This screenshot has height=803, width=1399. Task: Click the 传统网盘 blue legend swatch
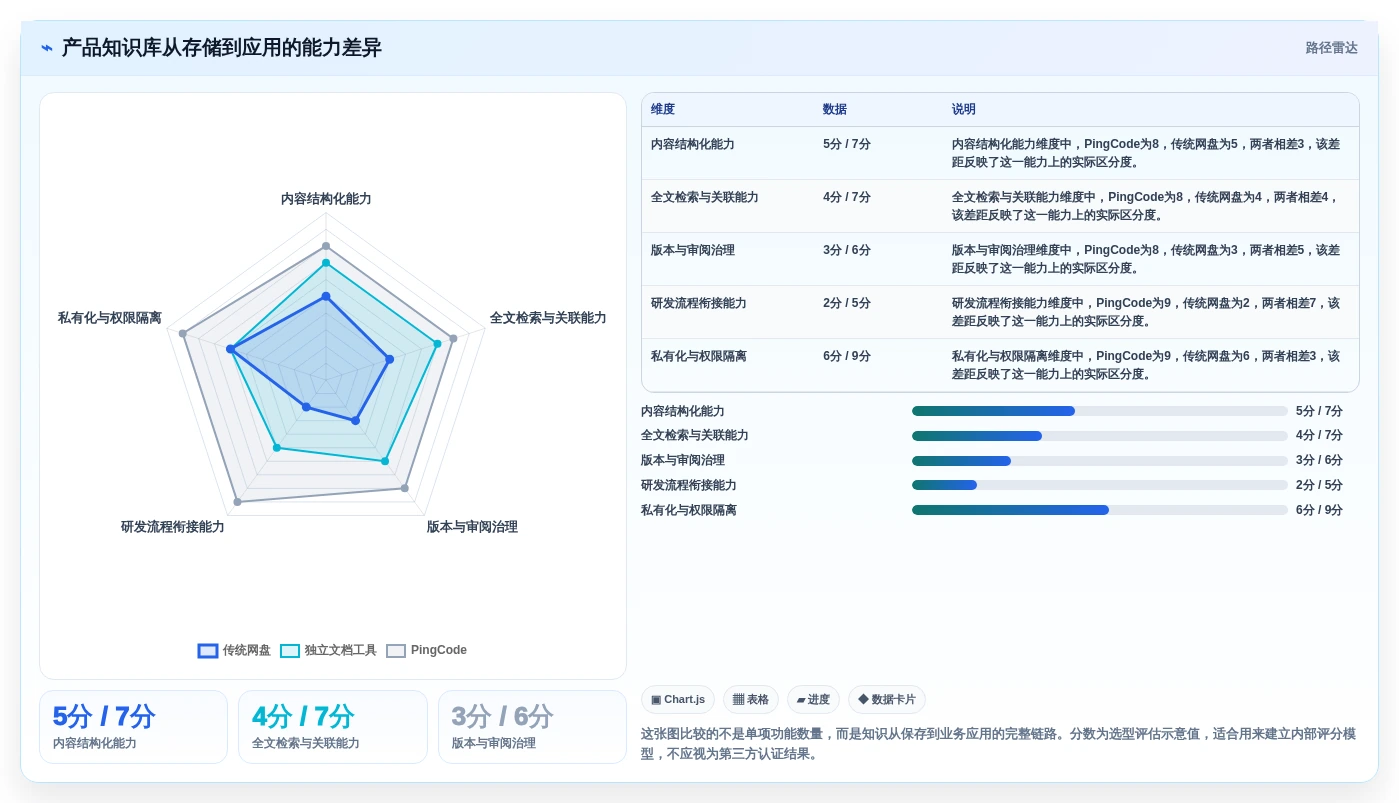click(208, 650)
